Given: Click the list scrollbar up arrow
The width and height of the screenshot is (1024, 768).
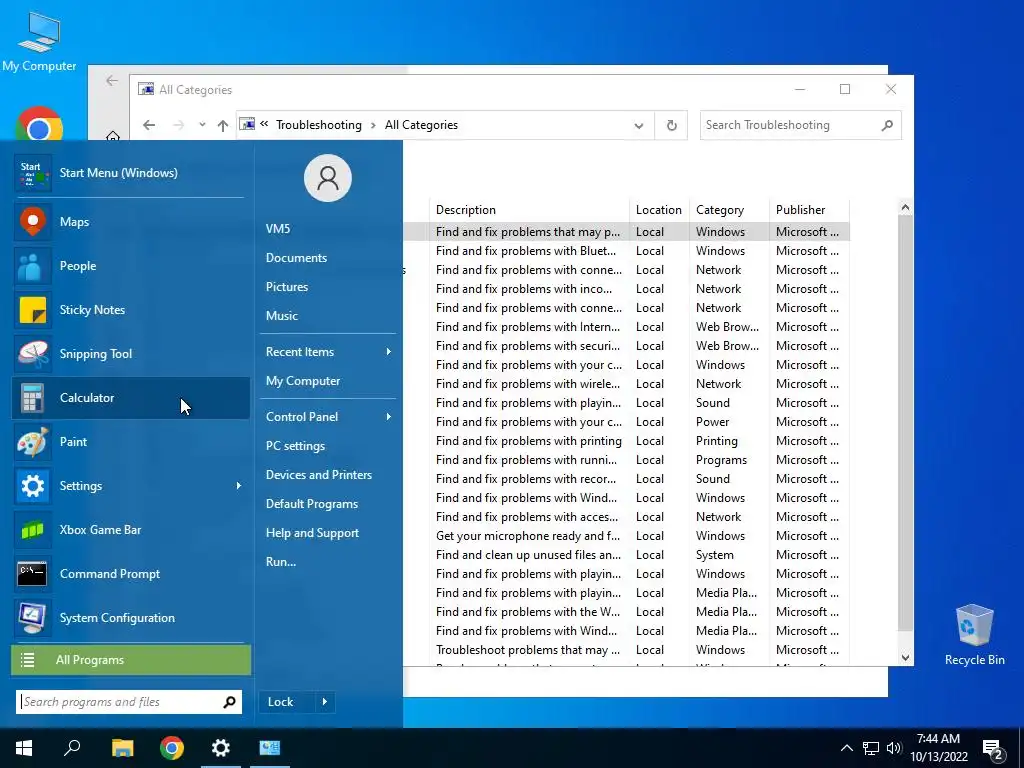Looking at the screenshot, I should click(x=905, y=208).
